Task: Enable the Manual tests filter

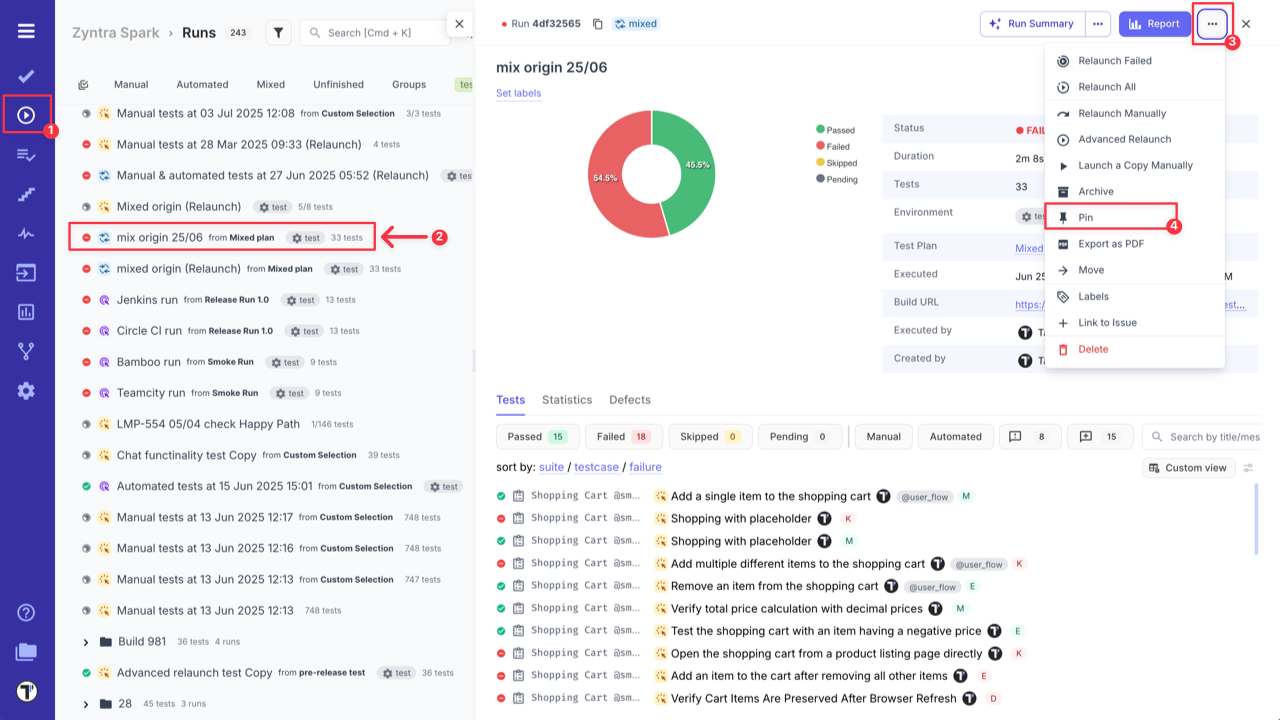Action: [x=883, y=436]
